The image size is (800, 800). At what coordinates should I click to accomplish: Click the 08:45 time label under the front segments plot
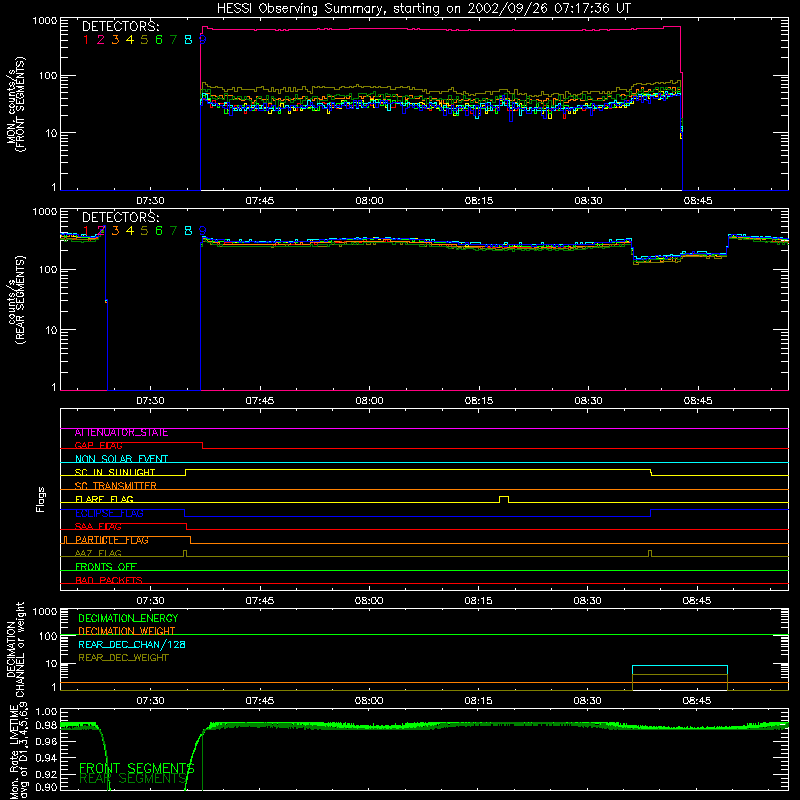[698, 201]
